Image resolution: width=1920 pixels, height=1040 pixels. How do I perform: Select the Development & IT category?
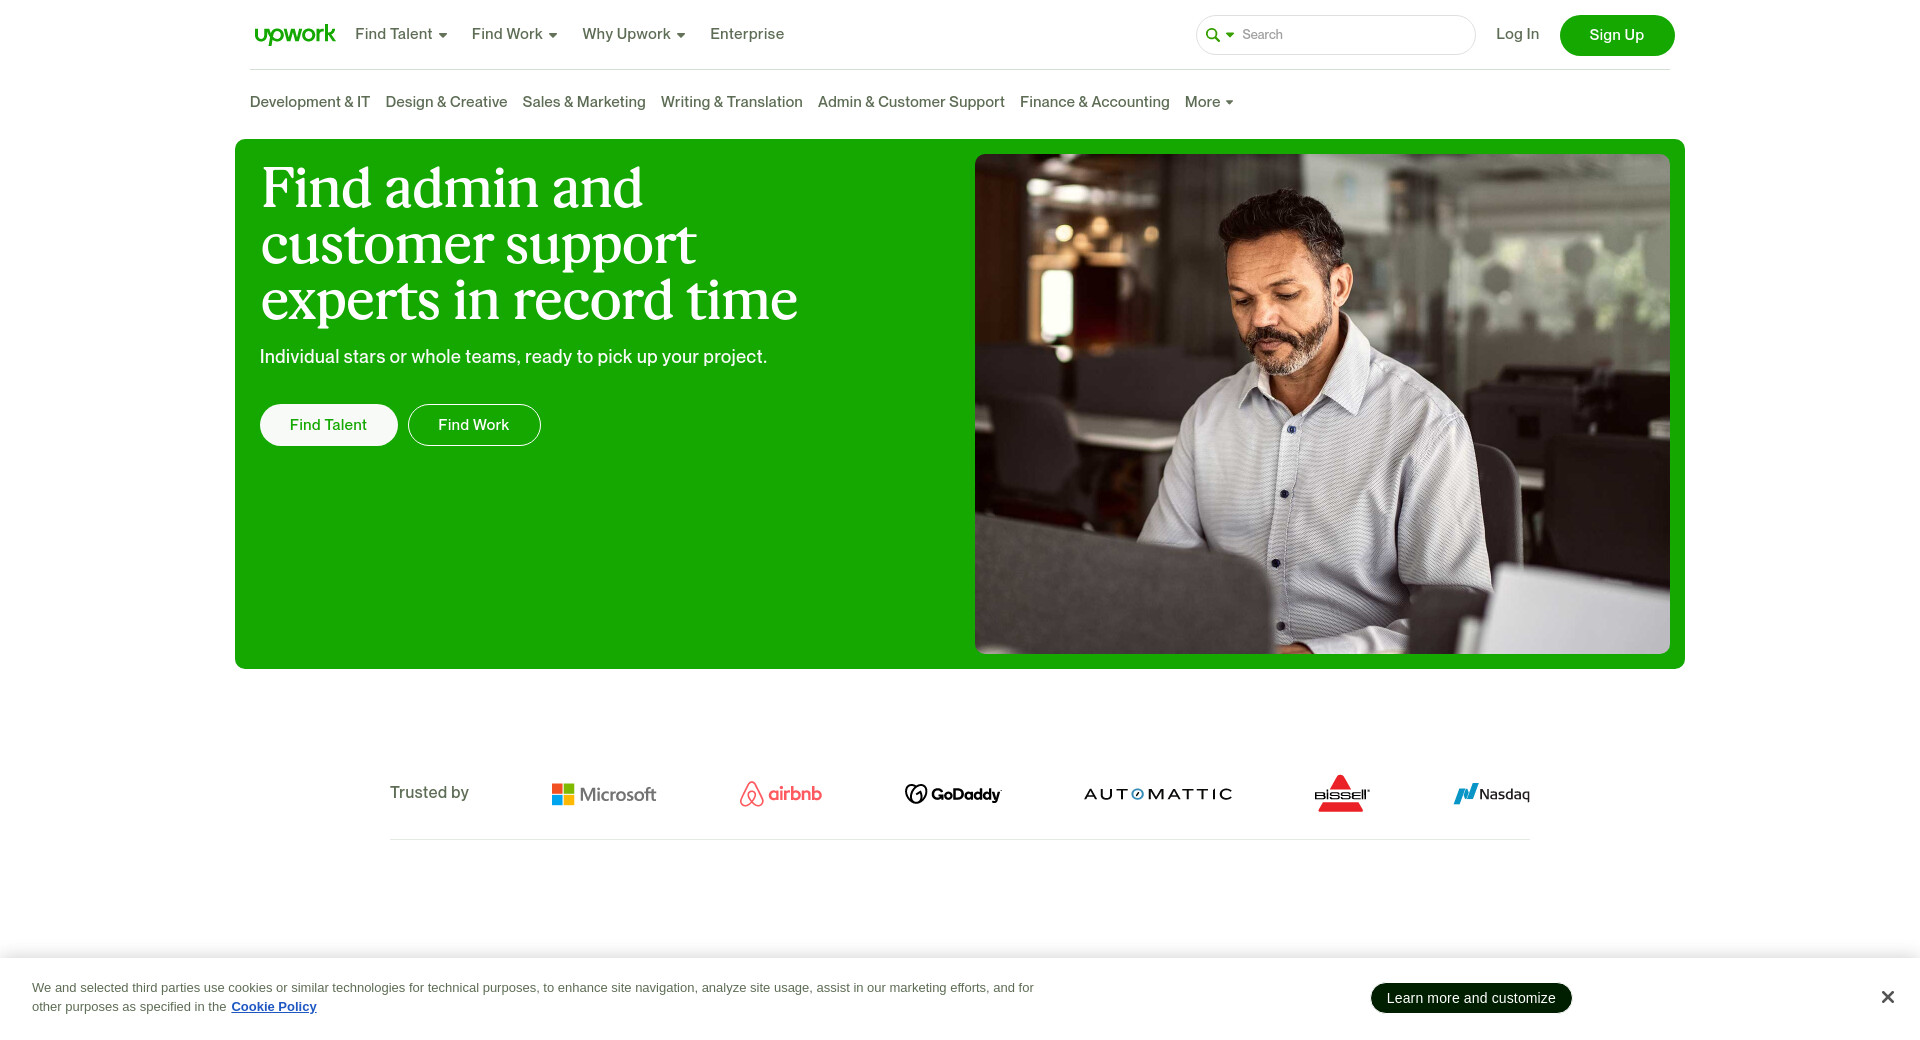coord(310,102)
